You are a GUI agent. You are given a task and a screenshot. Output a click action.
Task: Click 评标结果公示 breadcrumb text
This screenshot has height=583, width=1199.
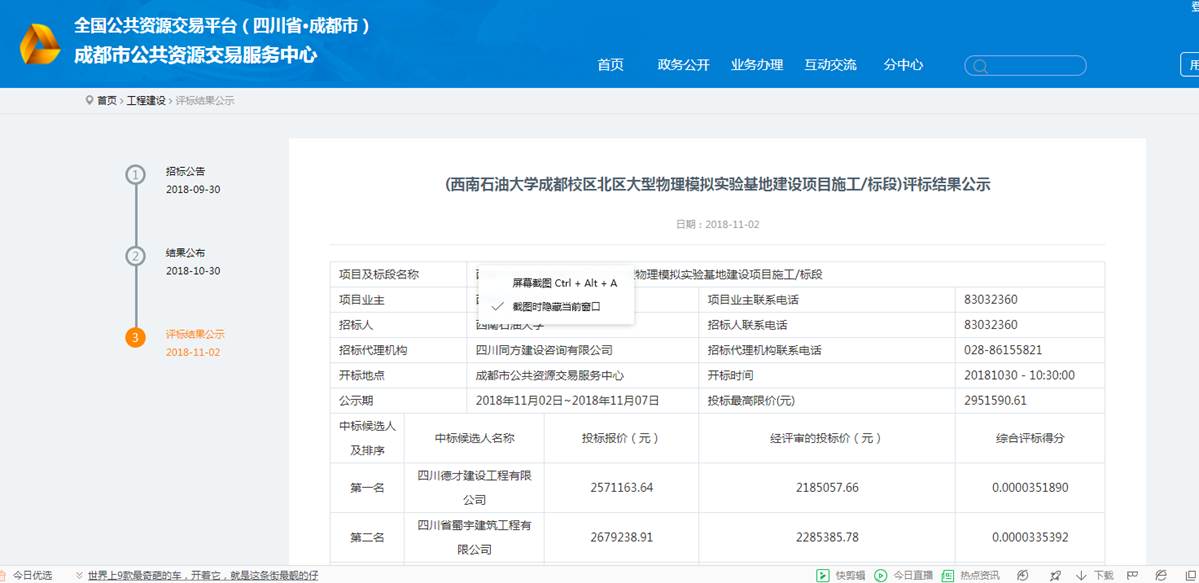coord(205,101)
